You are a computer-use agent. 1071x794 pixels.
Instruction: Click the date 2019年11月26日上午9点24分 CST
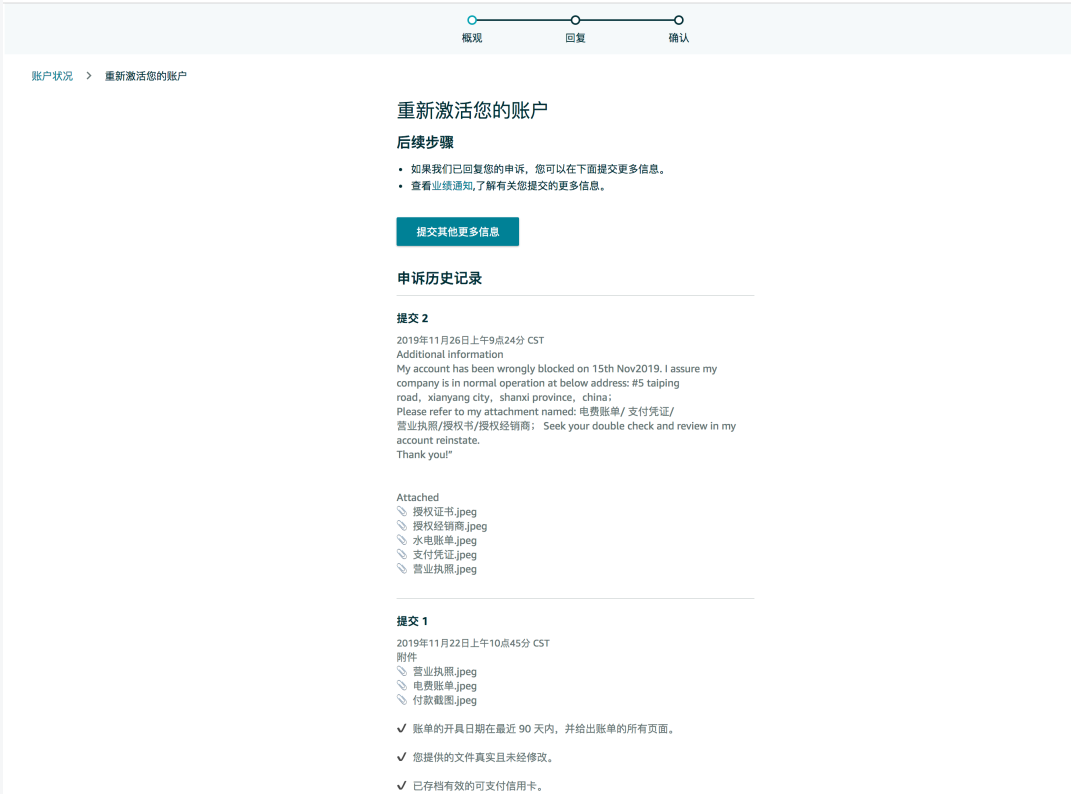(470, 340)
